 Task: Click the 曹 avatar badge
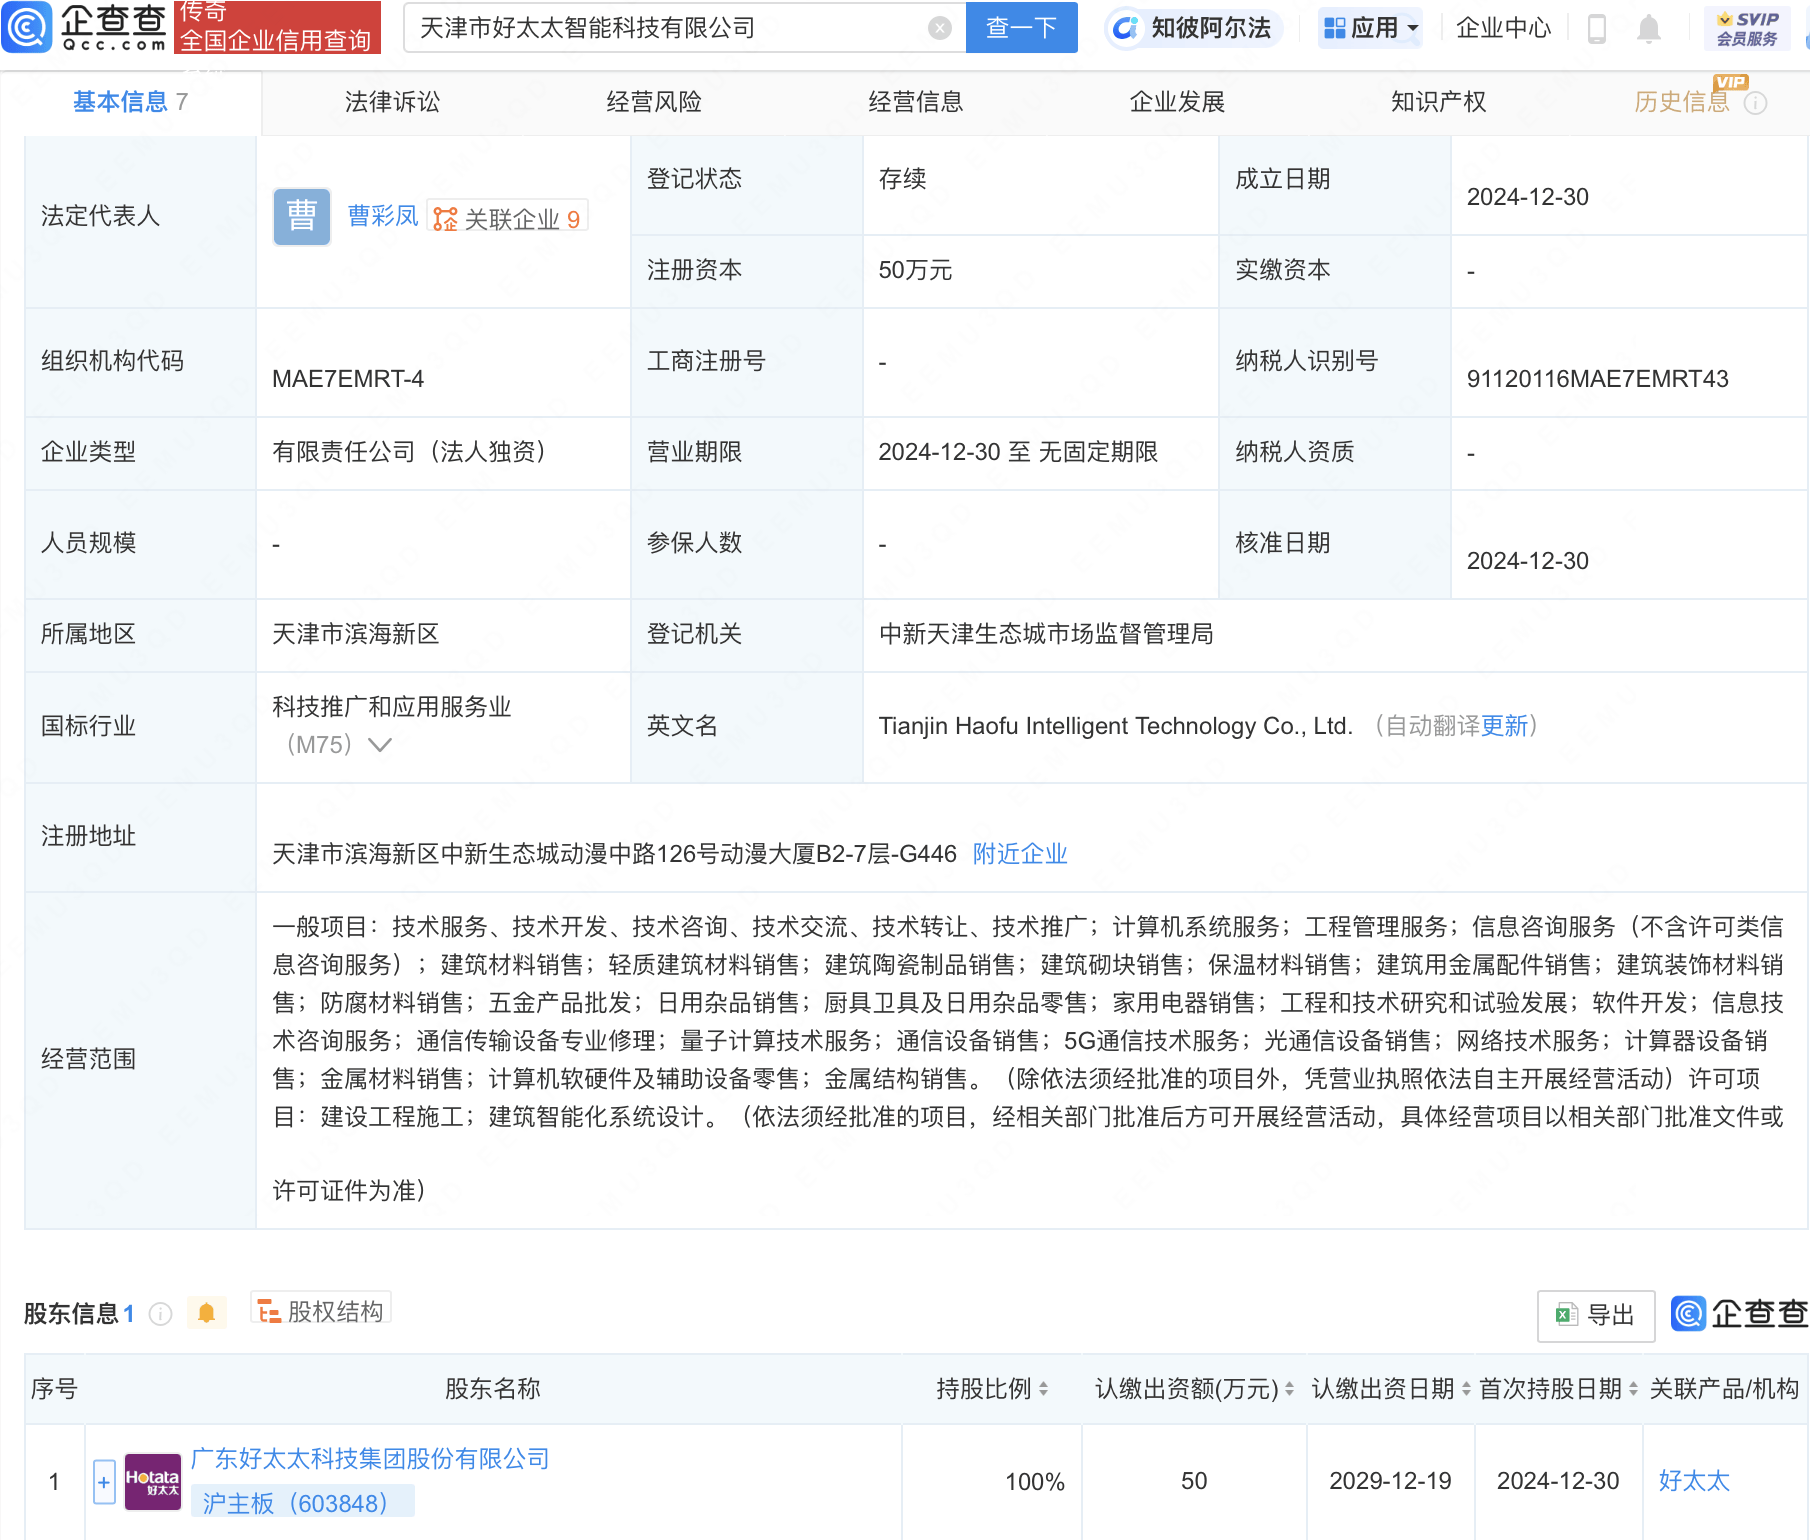302,217
